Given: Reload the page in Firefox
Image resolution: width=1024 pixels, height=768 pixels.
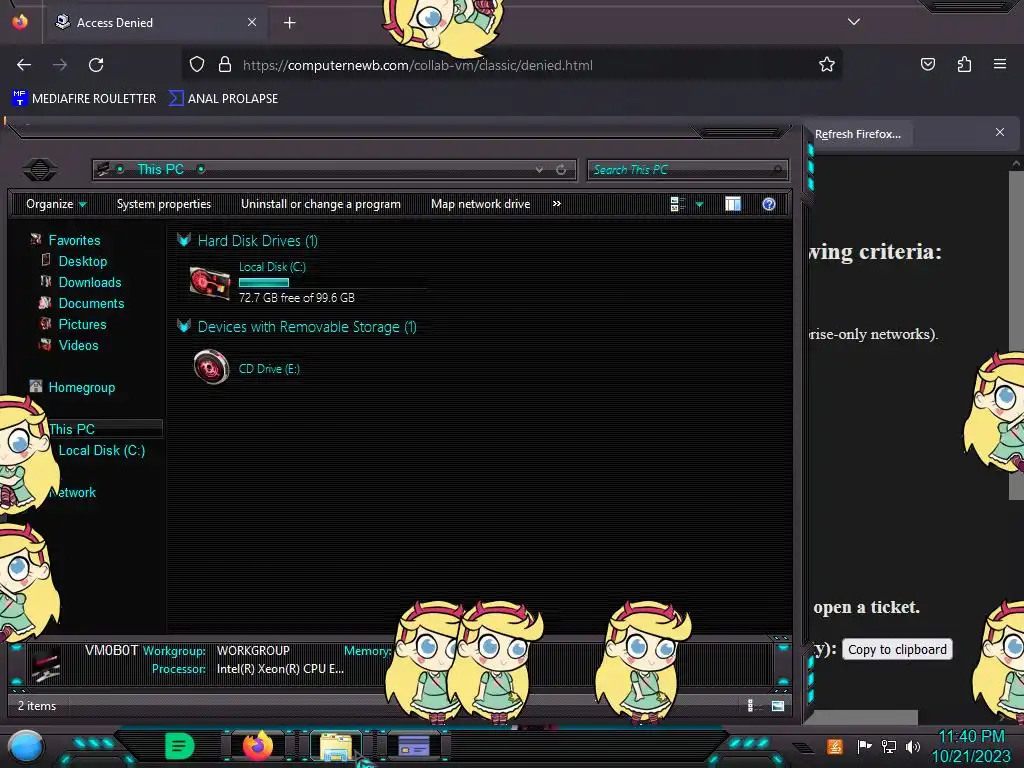Looking at the screenshot, I should click(96, 65).
